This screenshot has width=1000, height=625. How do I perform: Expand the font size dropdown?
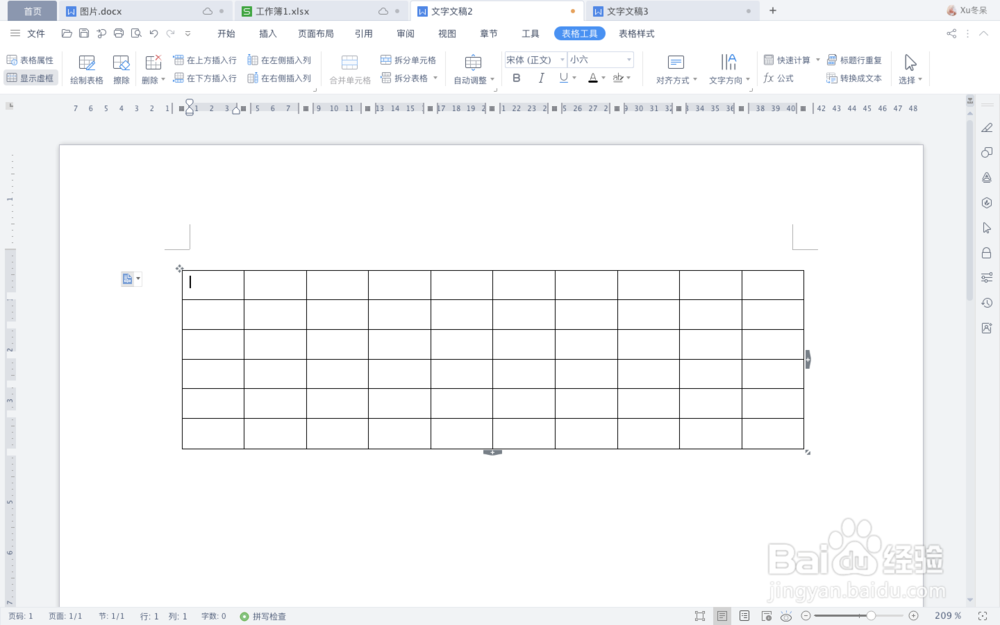(627, 60)
